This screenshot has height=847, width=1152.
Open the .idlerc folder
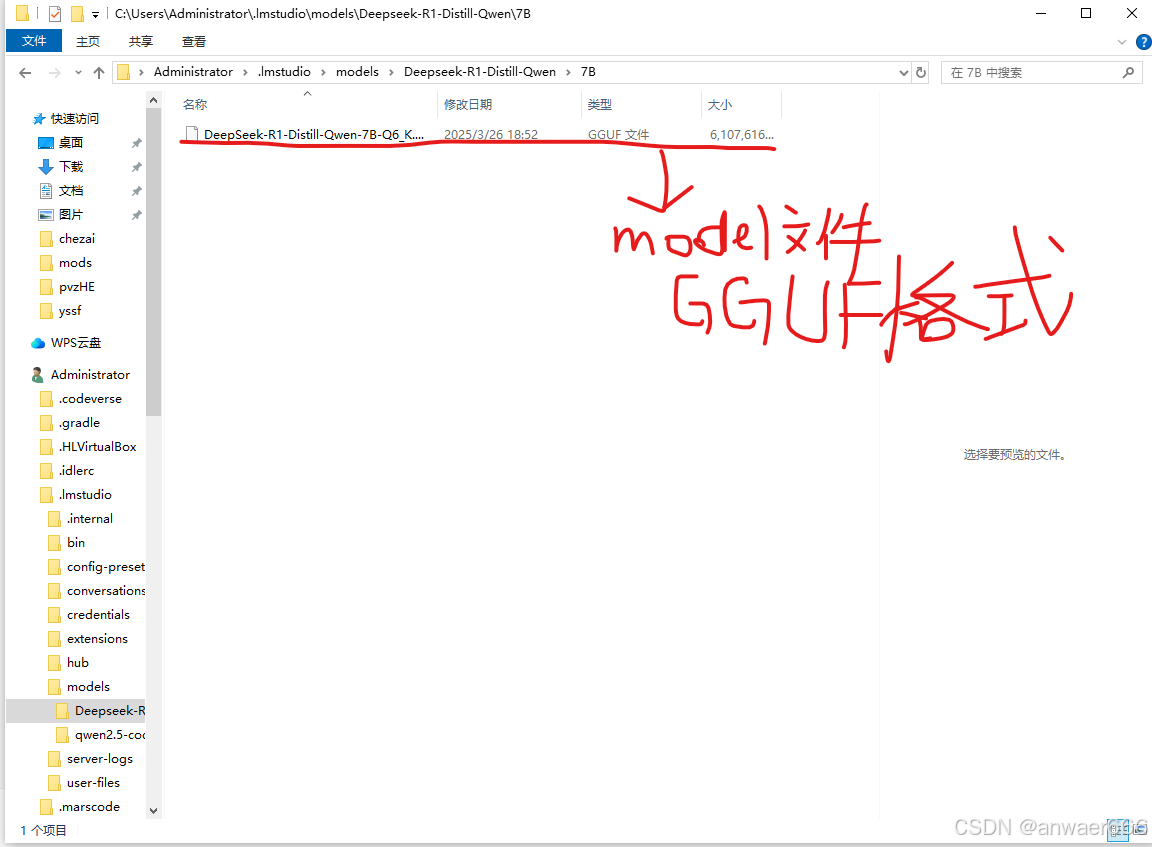coord(76,471)
